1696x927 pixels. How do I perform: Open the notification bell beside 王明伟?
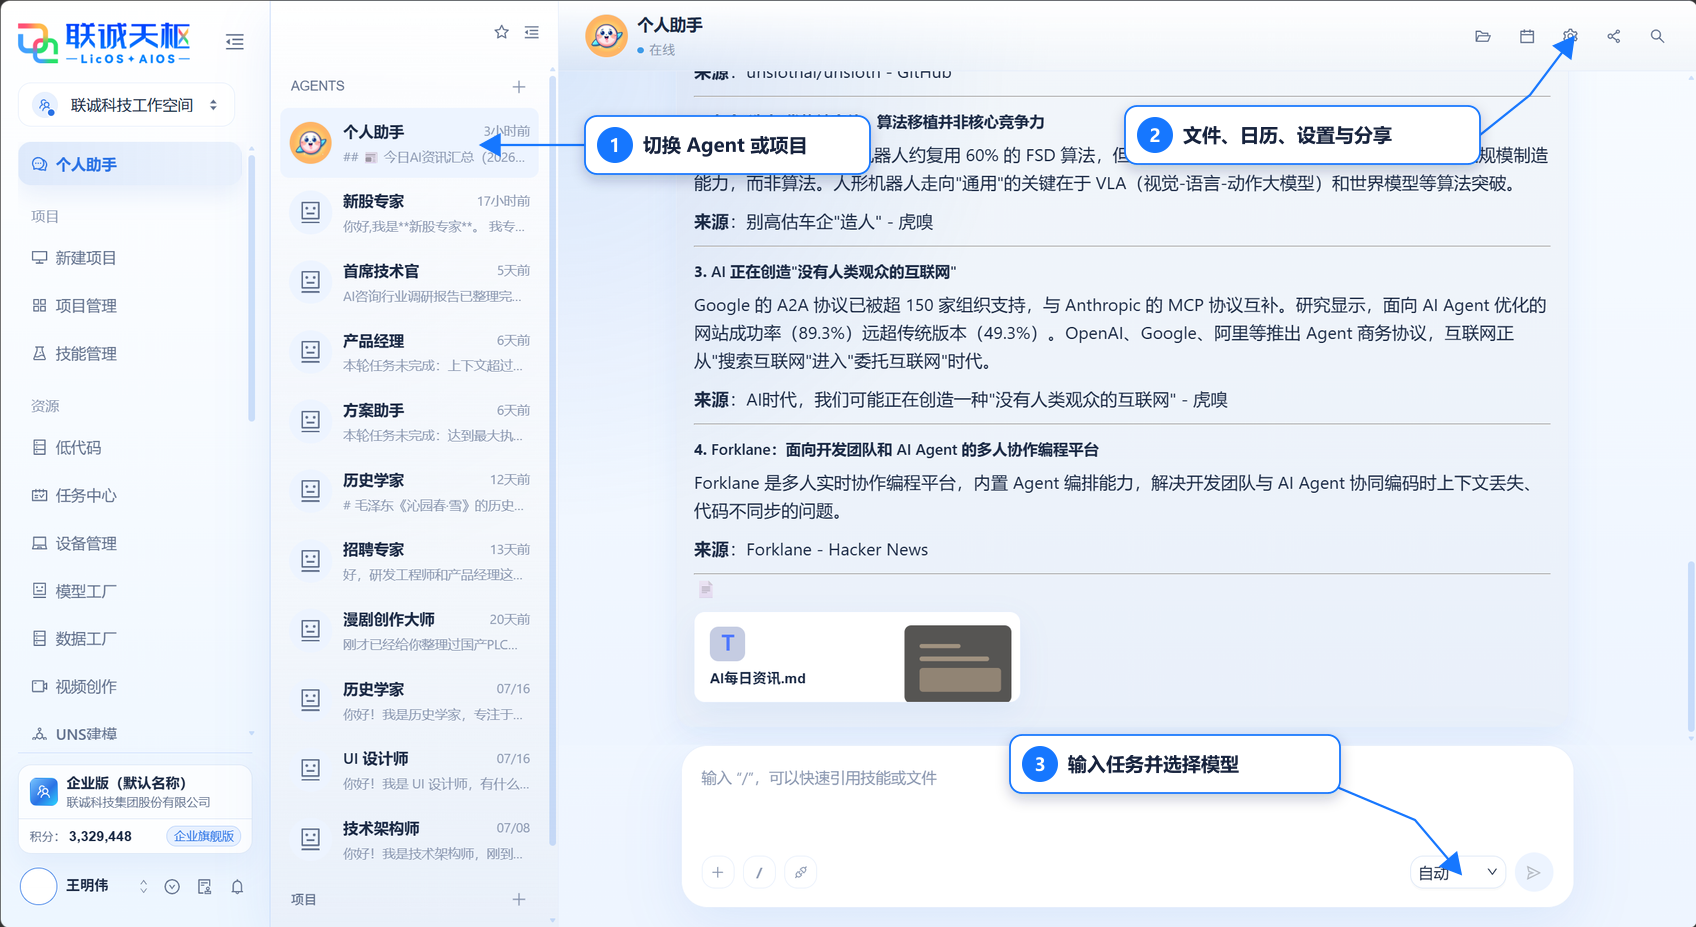[x=237, y=887]
